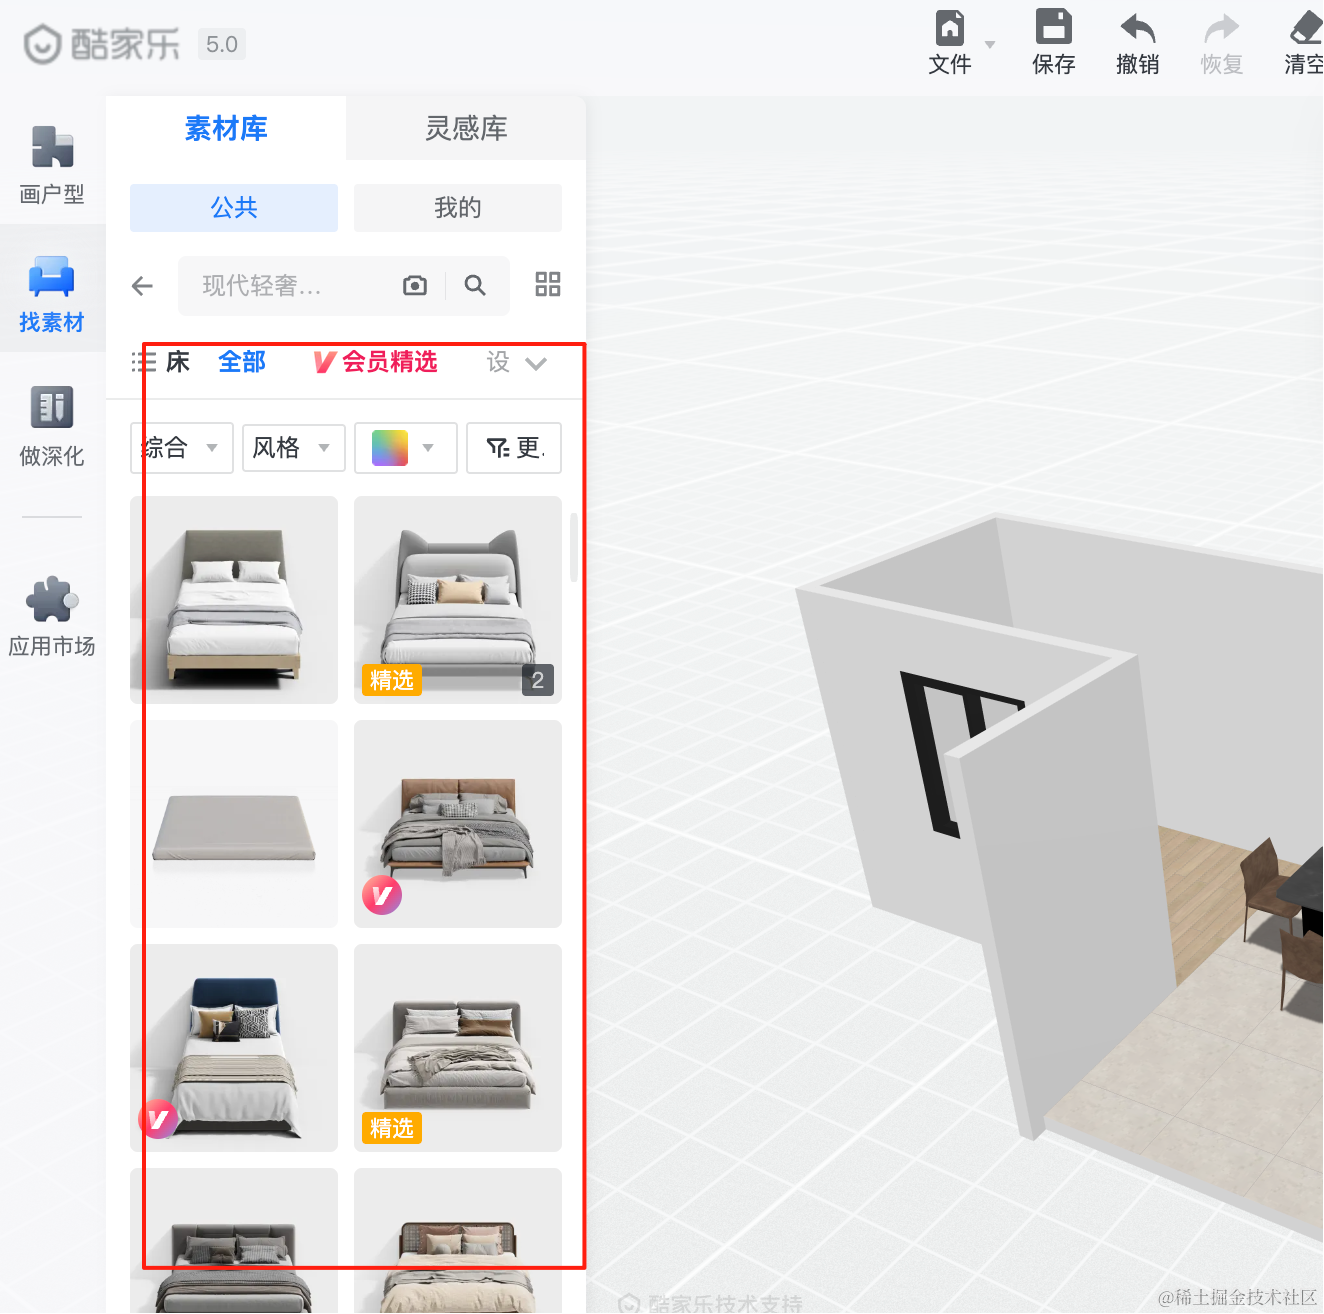Select the 公共 library tab
The image size is (1324, 1314).
(x=234, y=208)
